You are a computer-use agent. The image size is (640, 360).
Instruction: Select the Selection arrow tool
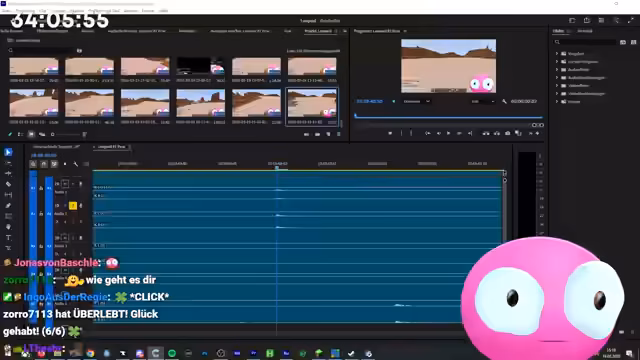[8, 152]
